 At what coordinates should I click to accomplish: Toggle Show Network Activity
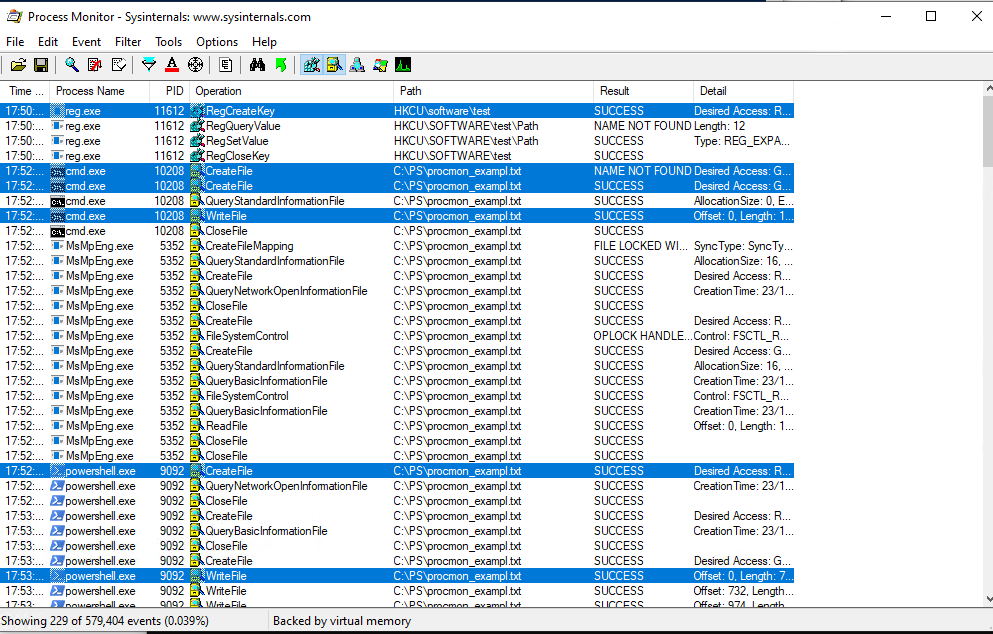pyautogui.click(x=357, y=65)
